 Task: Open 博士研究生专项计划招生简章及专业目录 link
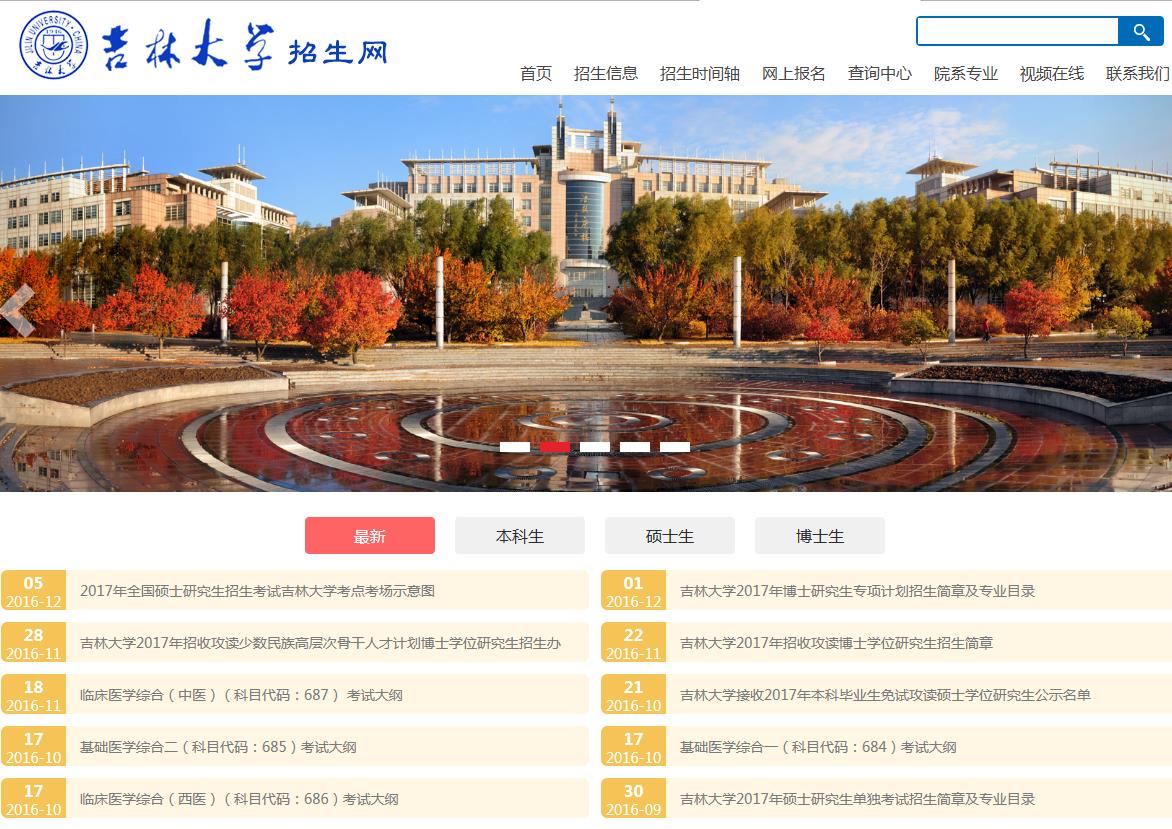point(857,591)
